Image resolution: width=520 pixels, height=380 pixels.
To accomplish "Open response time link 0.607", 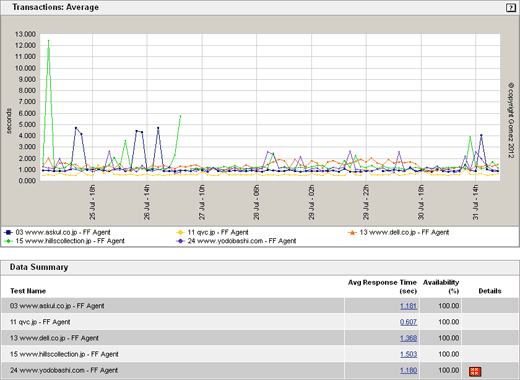I will pyautogui.click(x=408, y=322).
